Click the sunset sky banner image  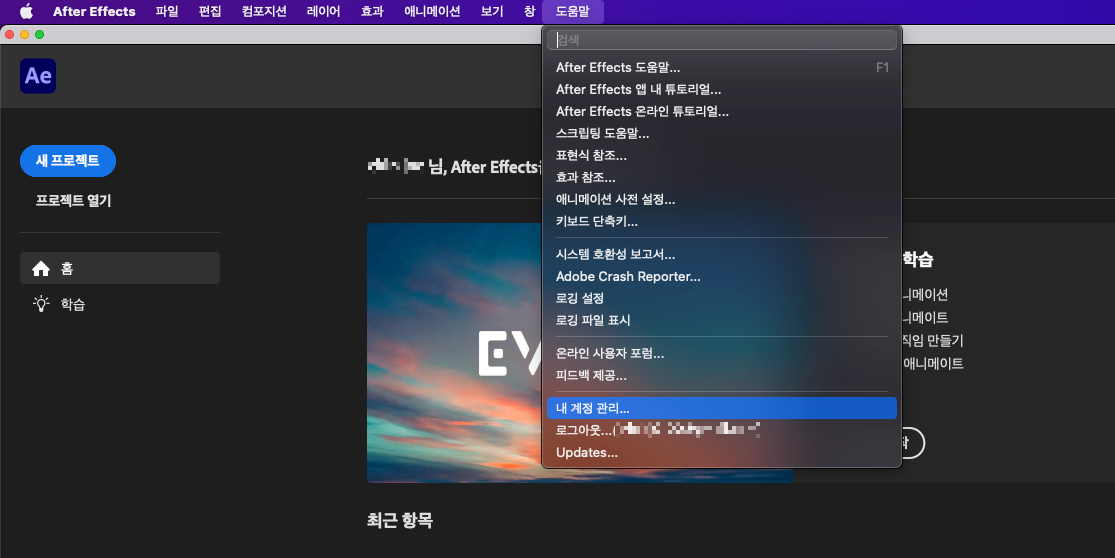[x=454, y=353]
